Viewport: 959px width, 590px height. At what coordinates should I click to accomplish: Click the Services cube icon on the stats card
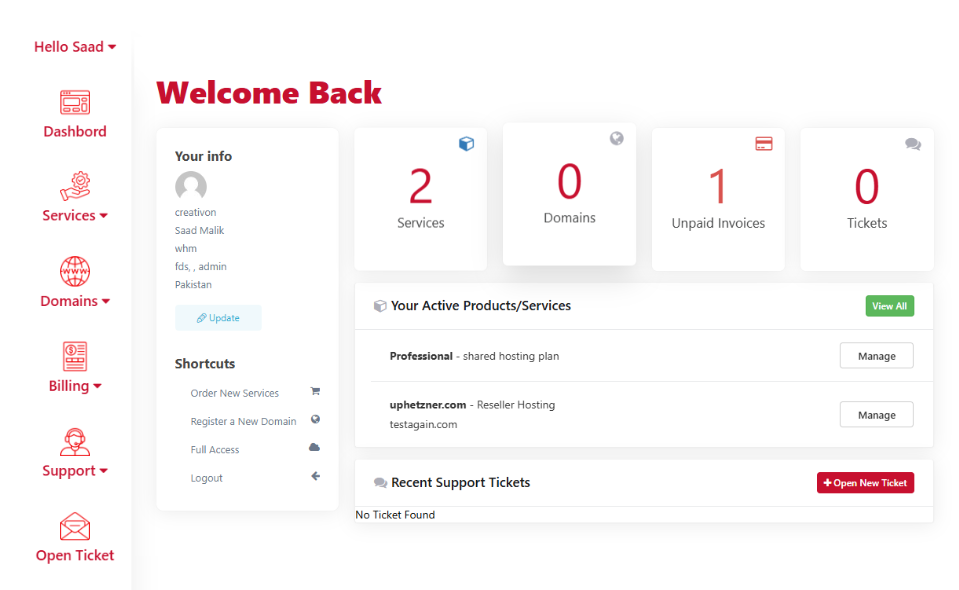tap(466, 143)
